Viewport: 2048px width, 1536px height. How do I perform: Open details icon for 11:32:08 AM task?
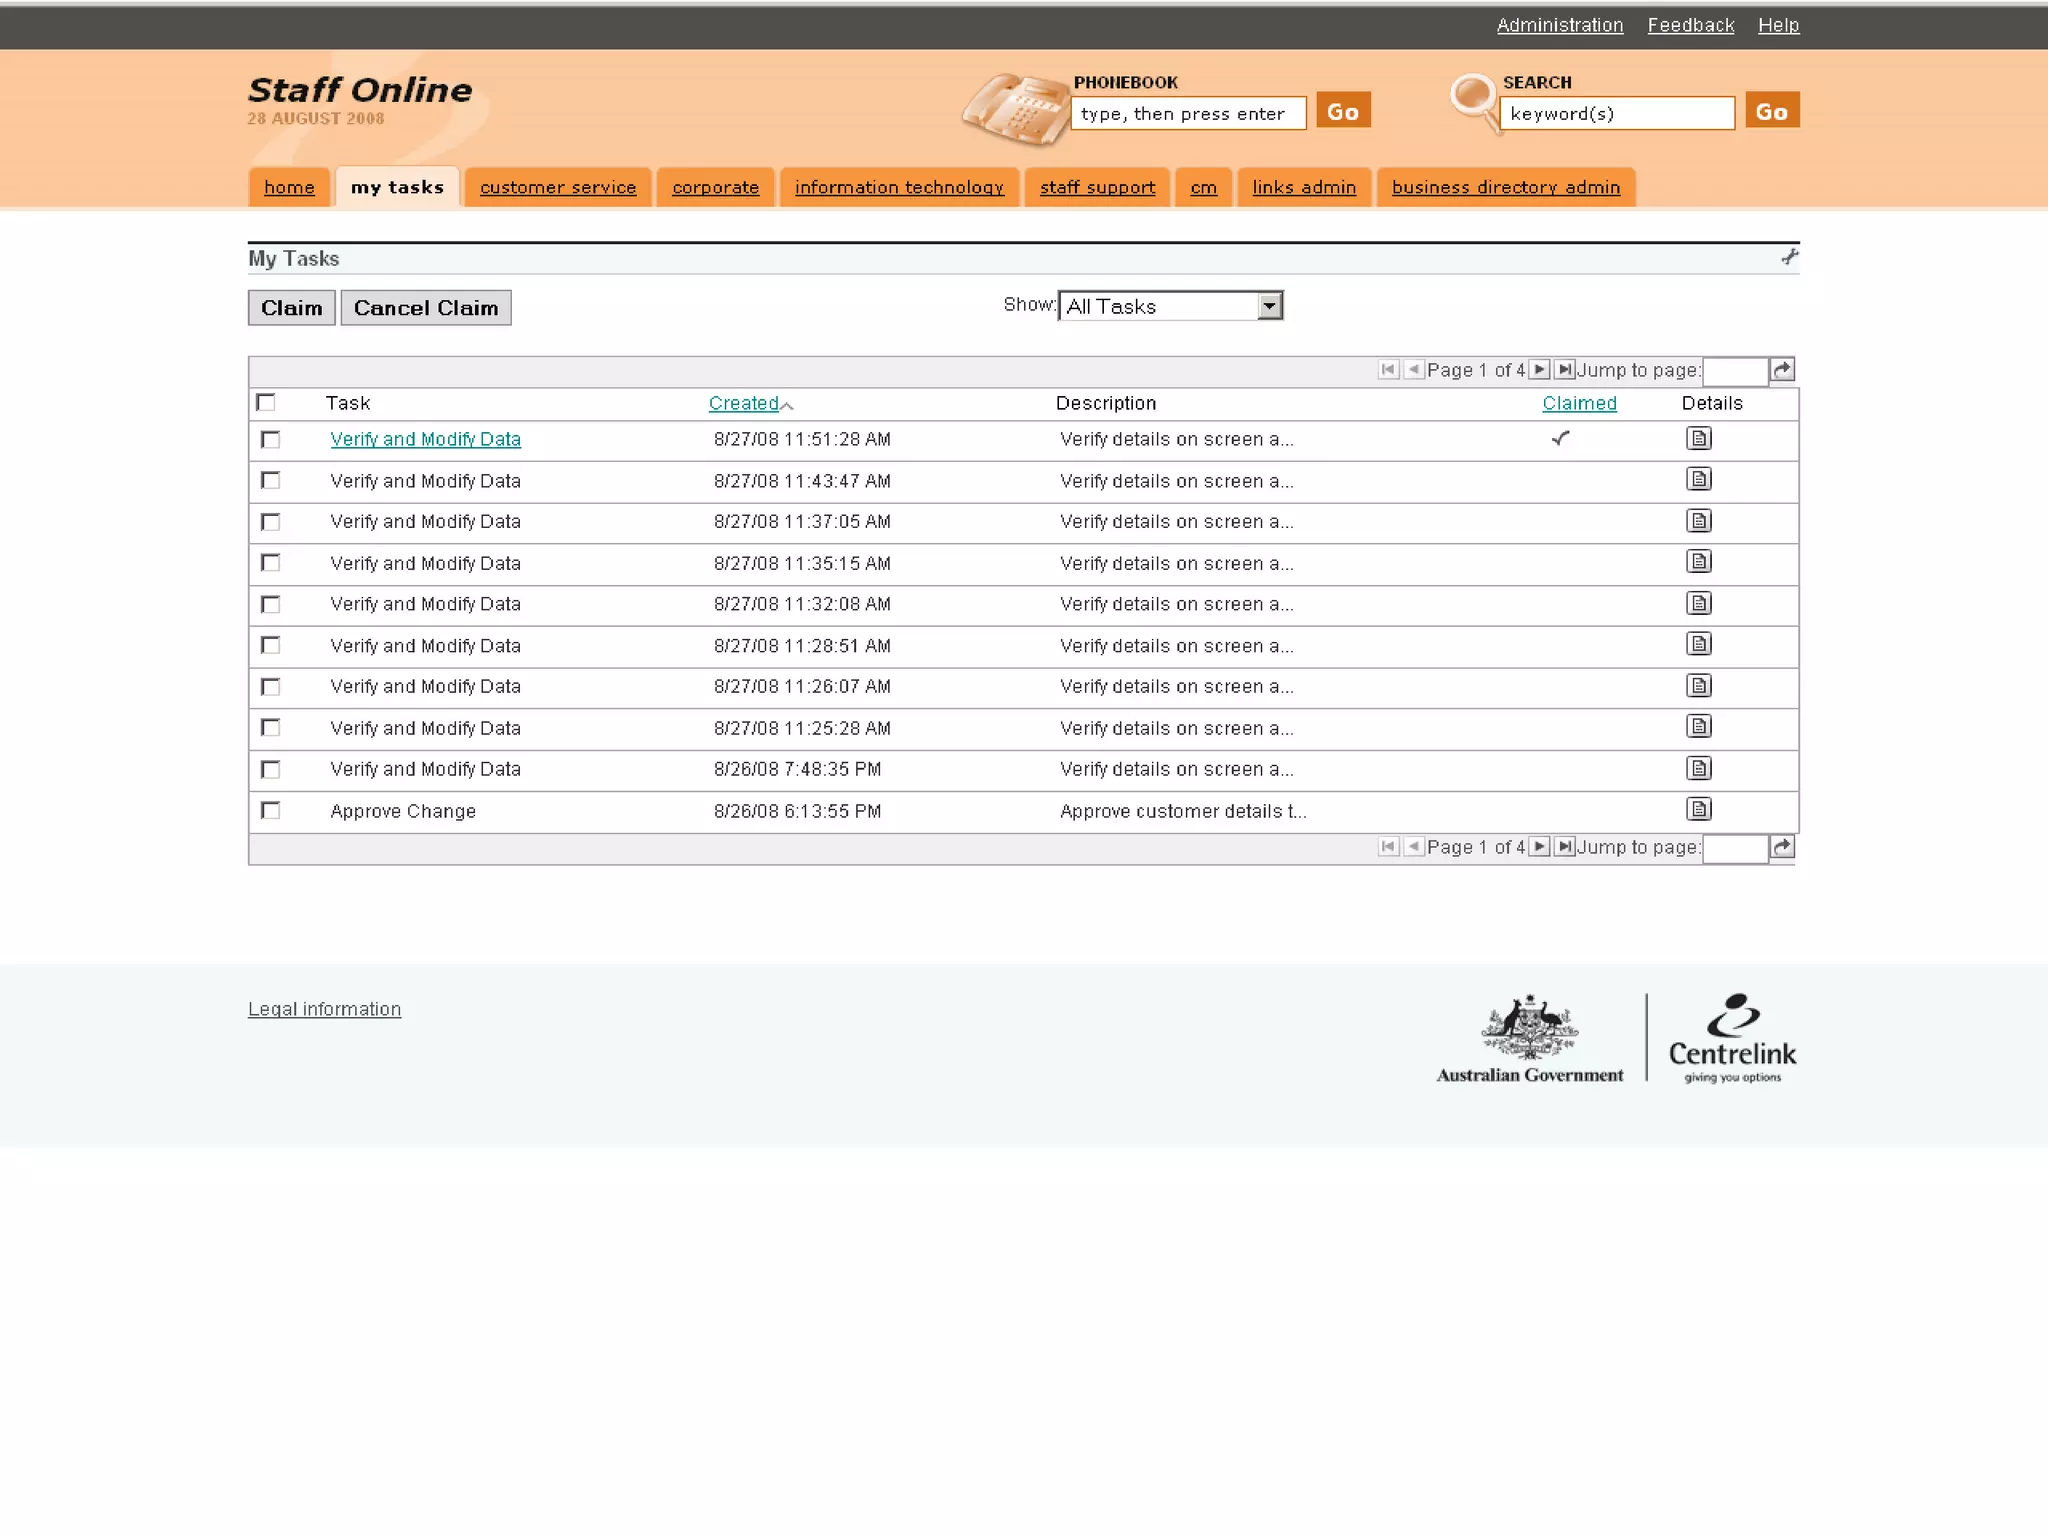[x=1698, y=603]
